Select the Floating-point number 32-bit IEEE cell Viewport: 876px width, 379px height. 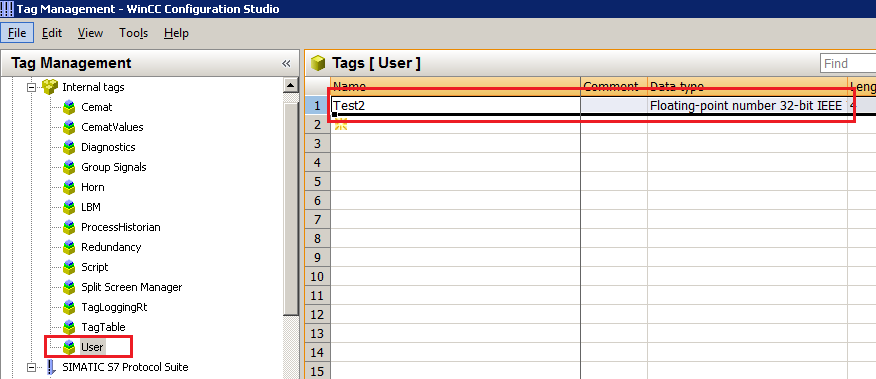tap(748, 105)
